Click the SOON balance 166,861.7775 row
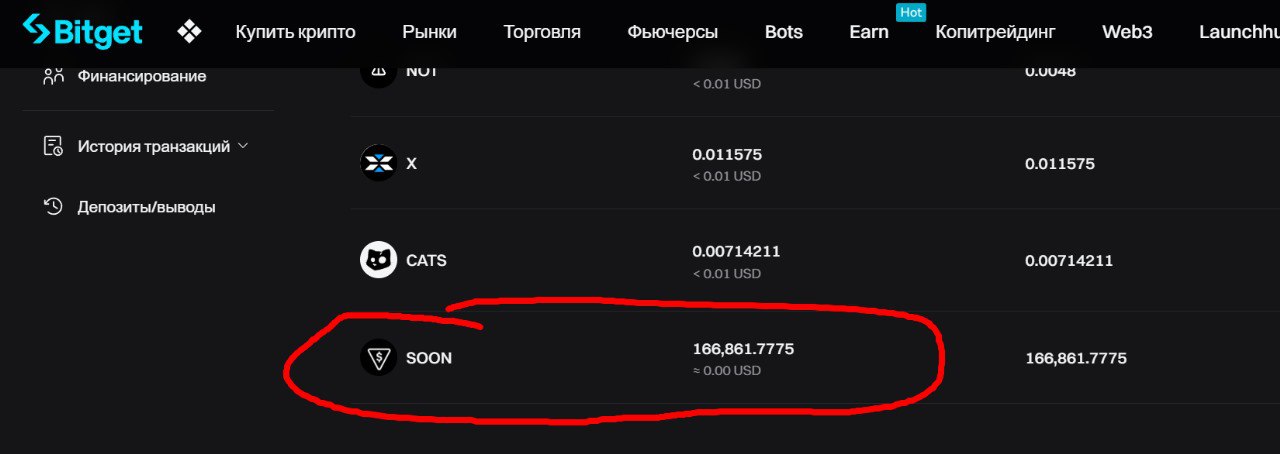Screen dimensions: 1280x454 pos(815,358)
